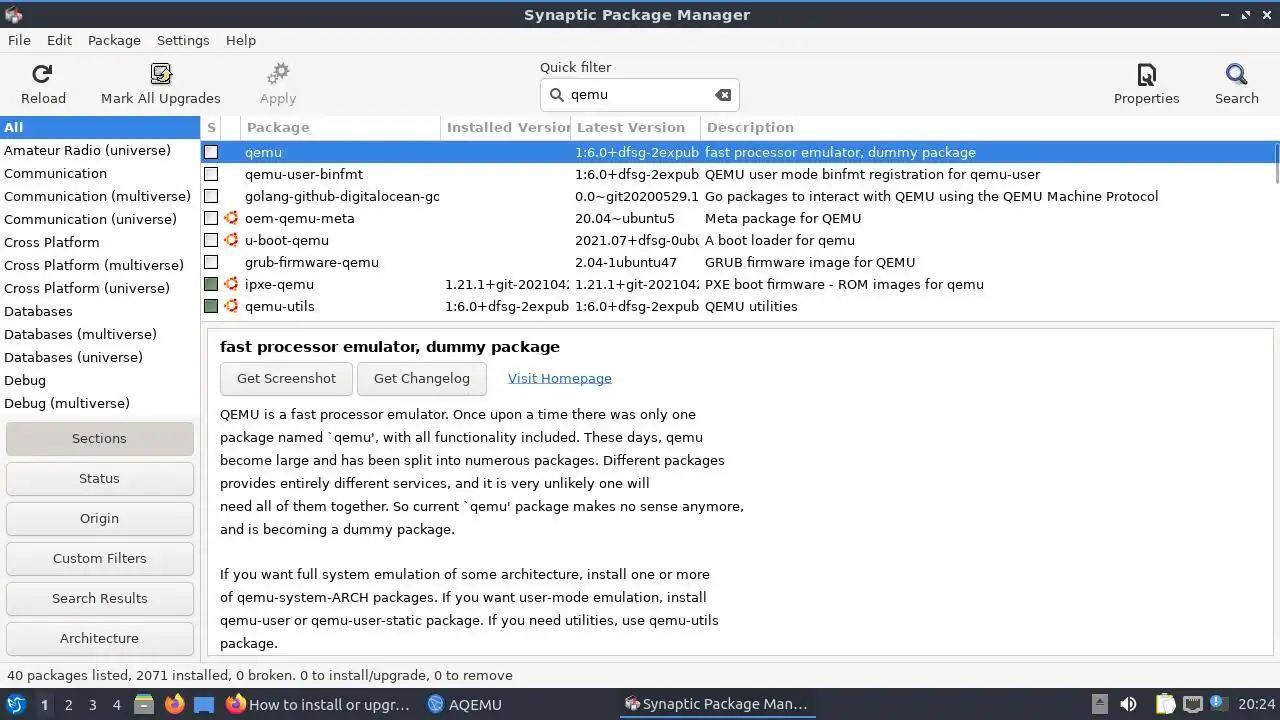This screenshot has width=1280, height=720.
Task: Click inside the Quick filter field
Action: [x=639, y=95]
